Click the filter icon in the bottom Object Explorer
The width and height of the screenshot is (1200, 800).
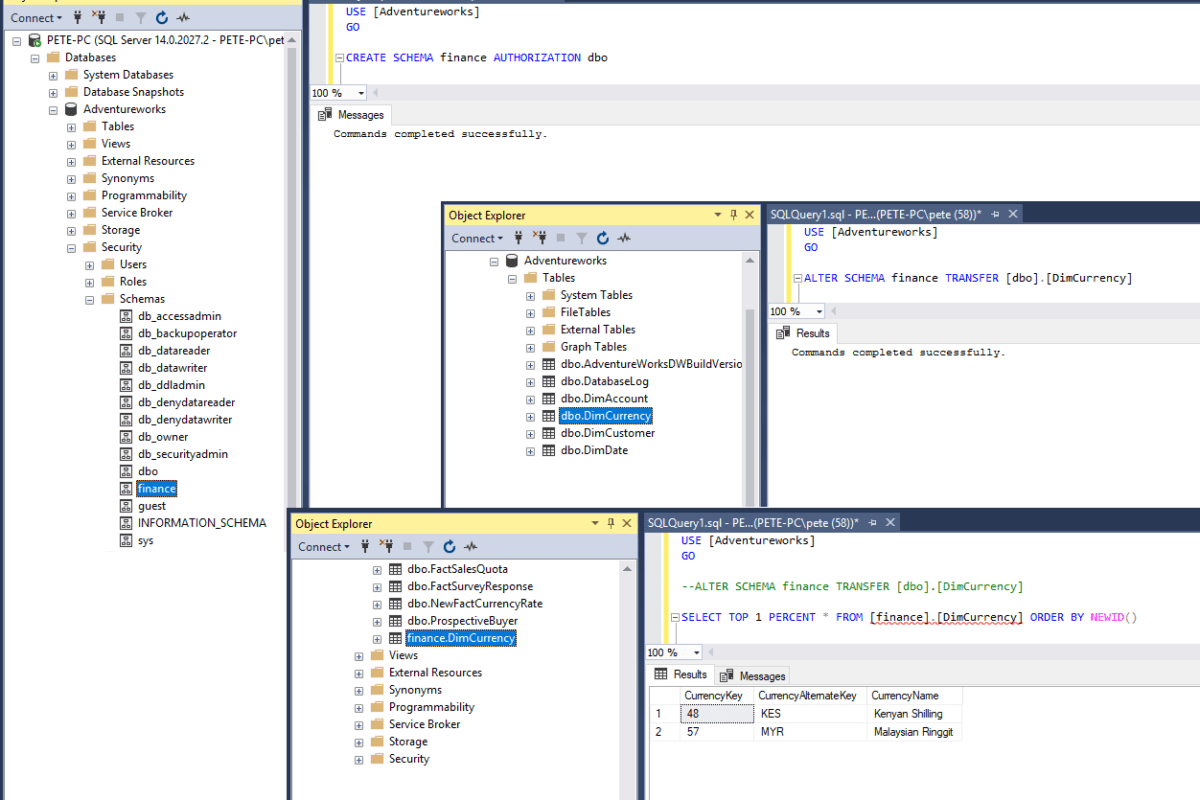coord(429,546)
